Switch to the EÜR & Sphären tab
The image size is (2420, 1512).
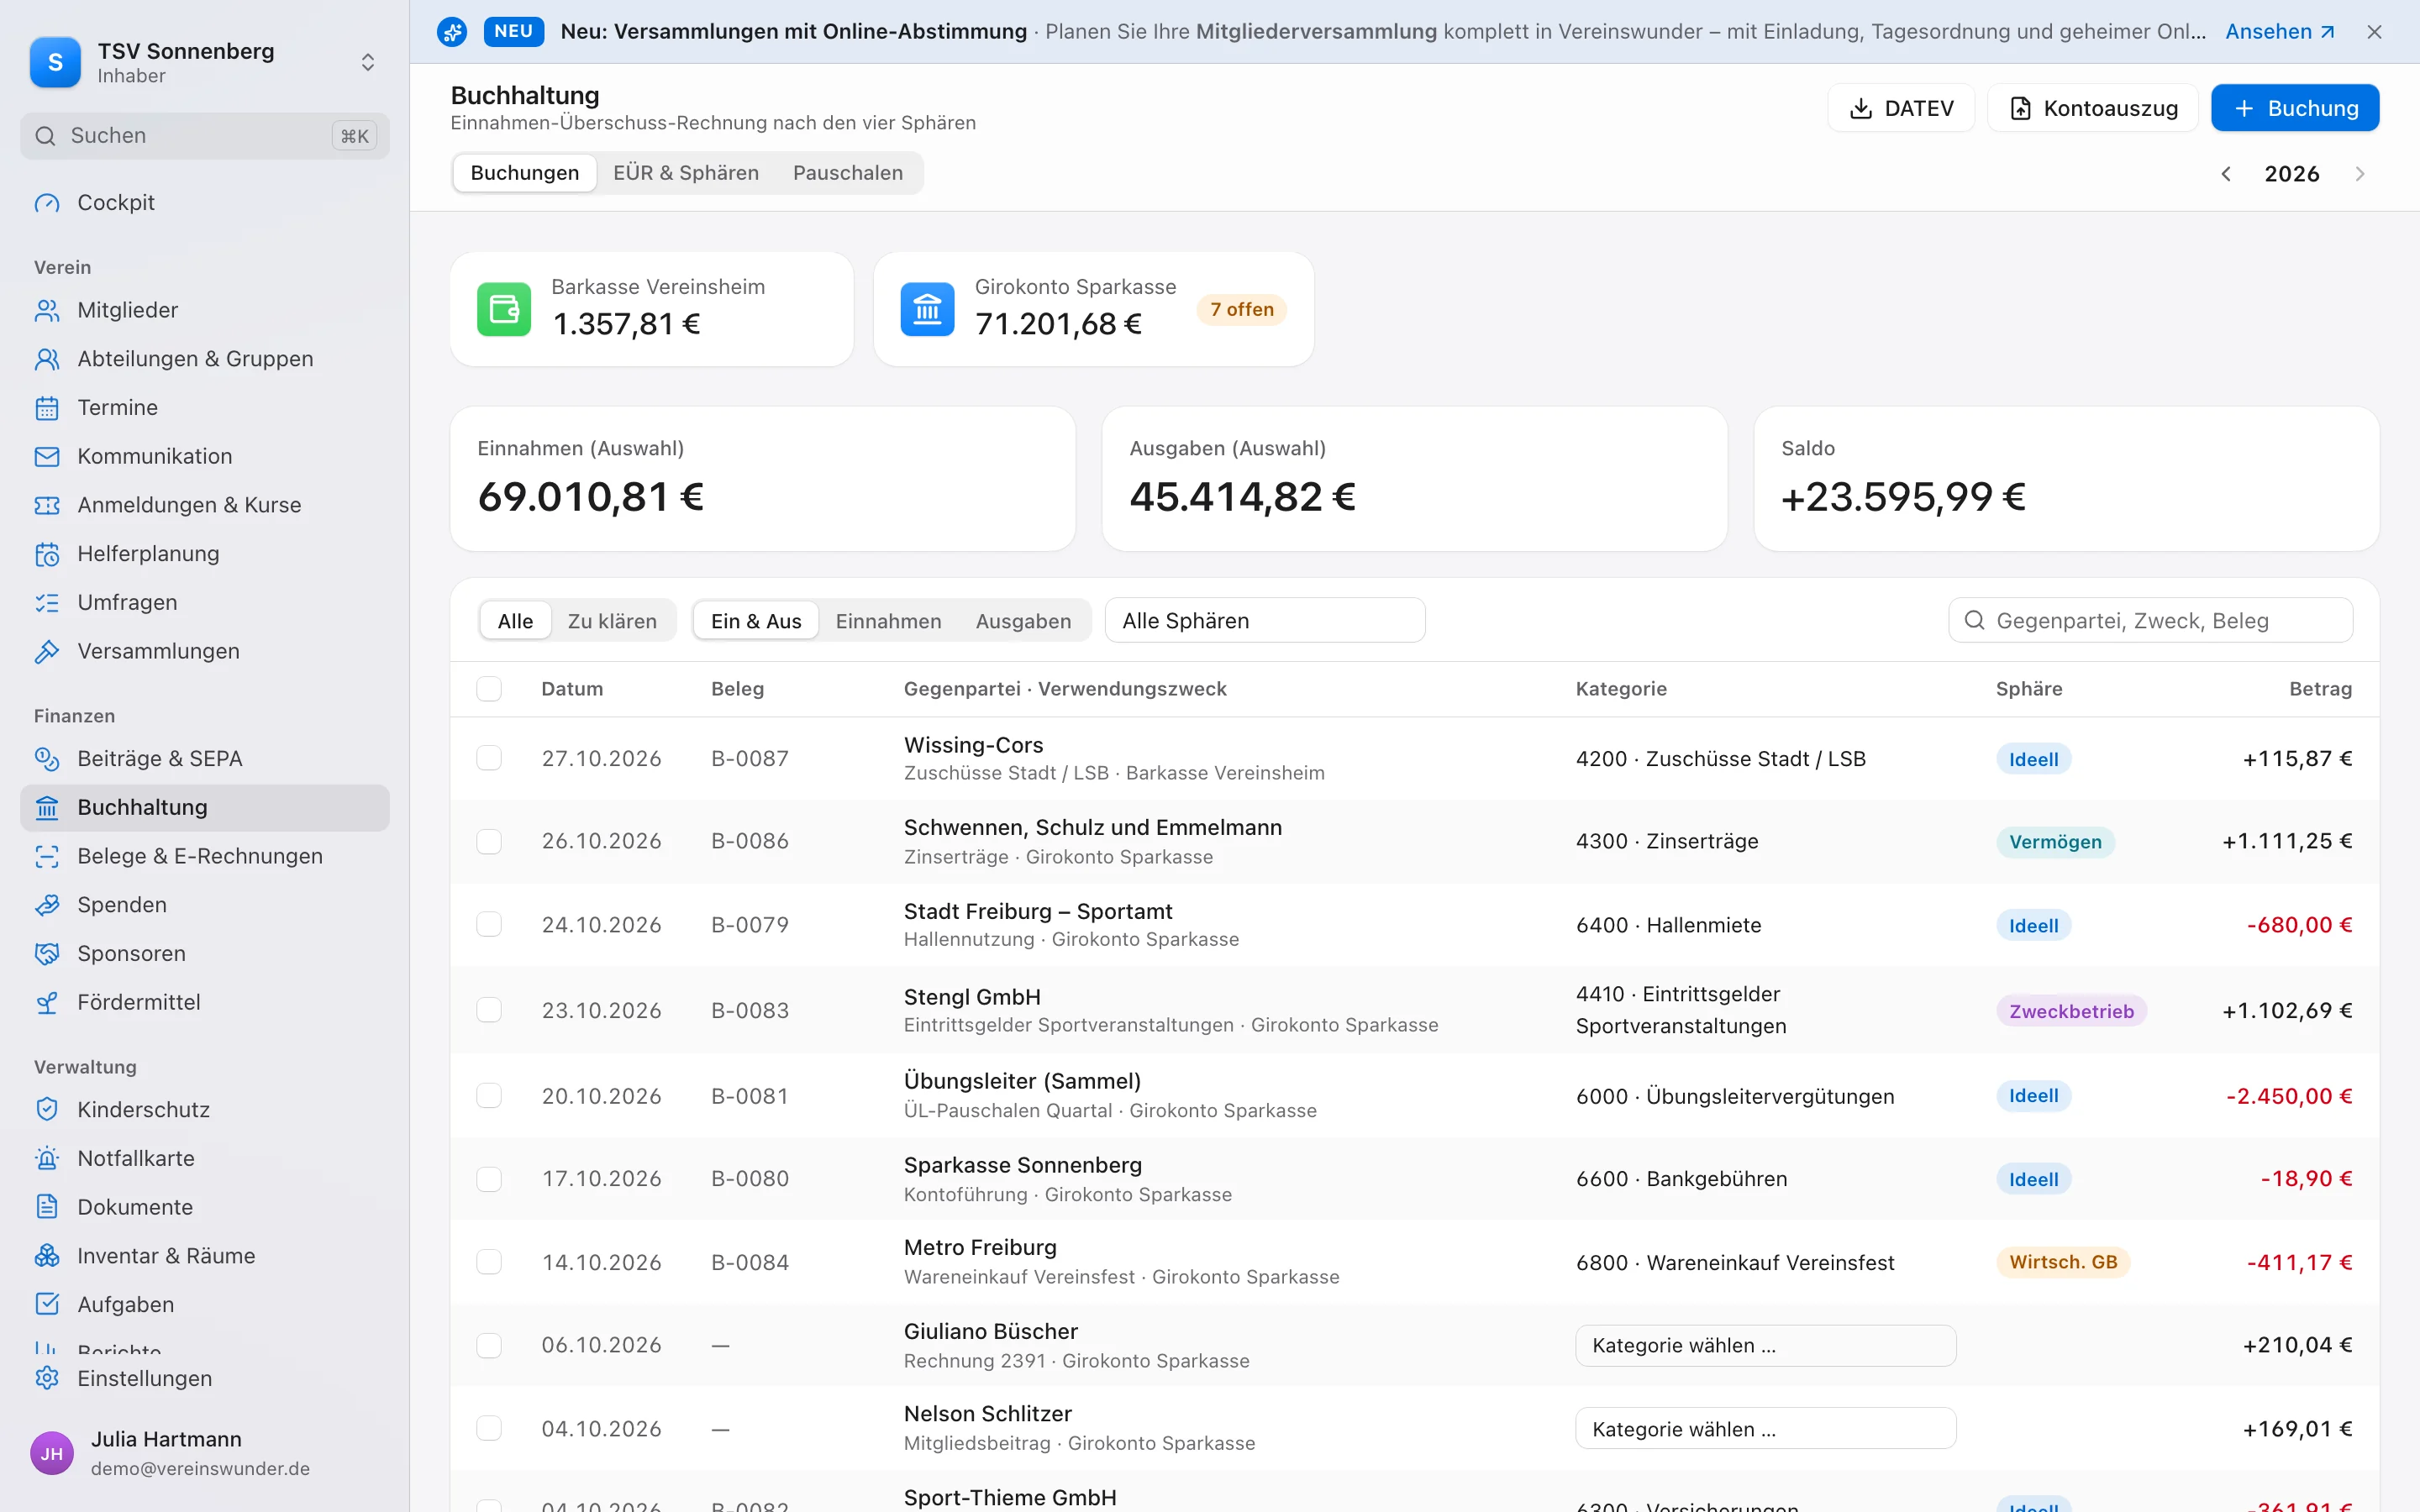pos(686,173)
